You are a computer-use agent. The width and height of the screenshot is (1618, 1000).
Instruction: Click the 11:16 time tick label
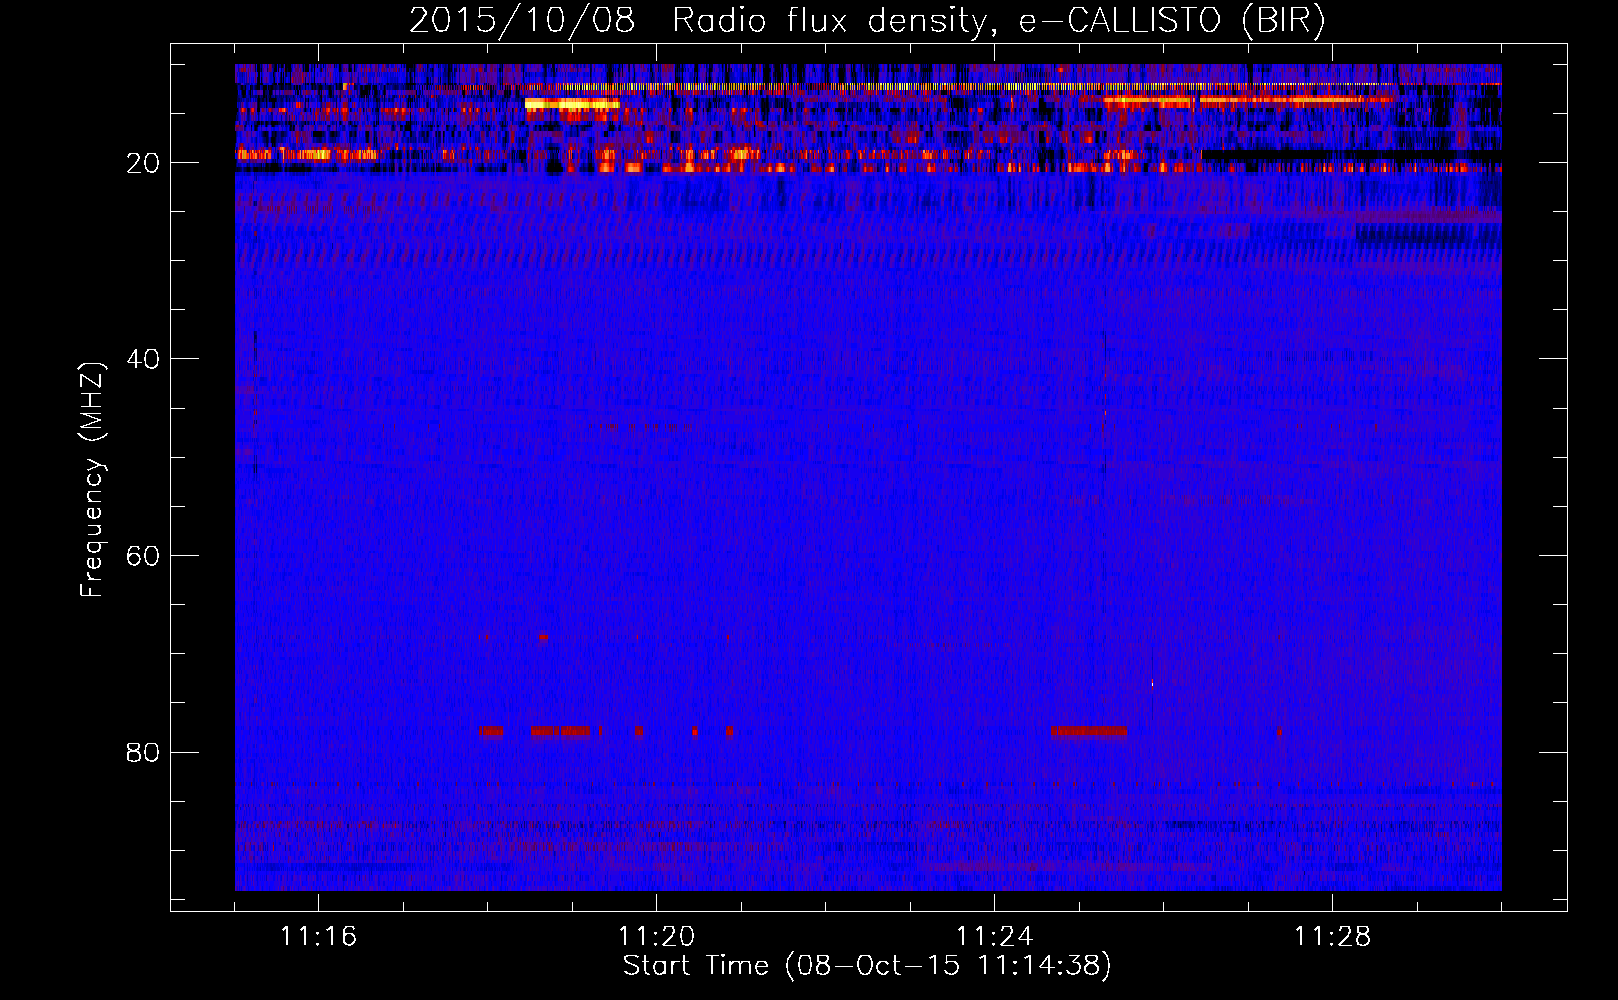tap(318, 937)
